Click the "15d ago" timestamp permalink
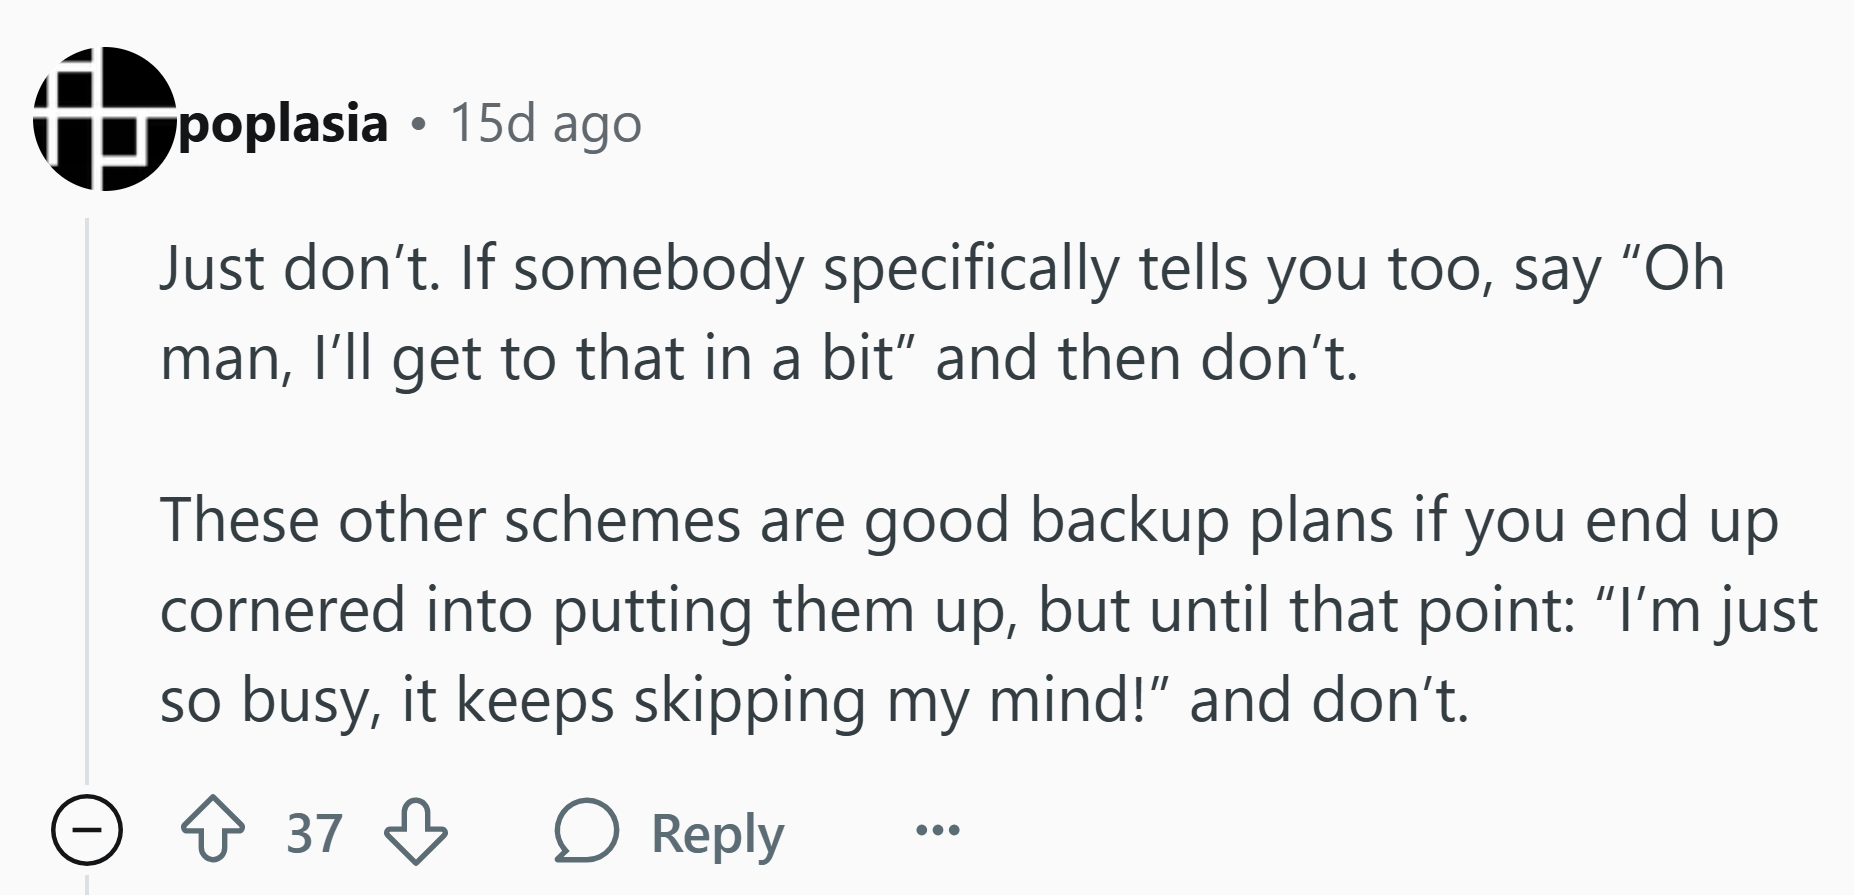This screenshot has height=895, width=1854. (545, 125)
